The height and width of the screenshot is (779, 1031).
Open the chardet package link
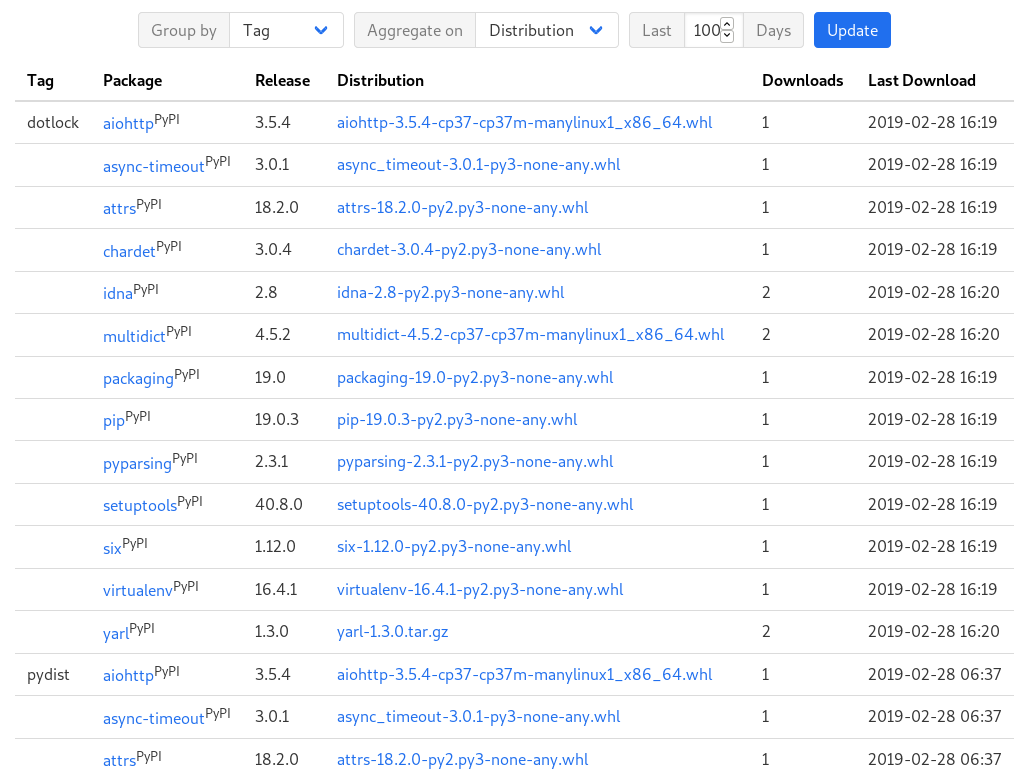(x=130, y=250)
